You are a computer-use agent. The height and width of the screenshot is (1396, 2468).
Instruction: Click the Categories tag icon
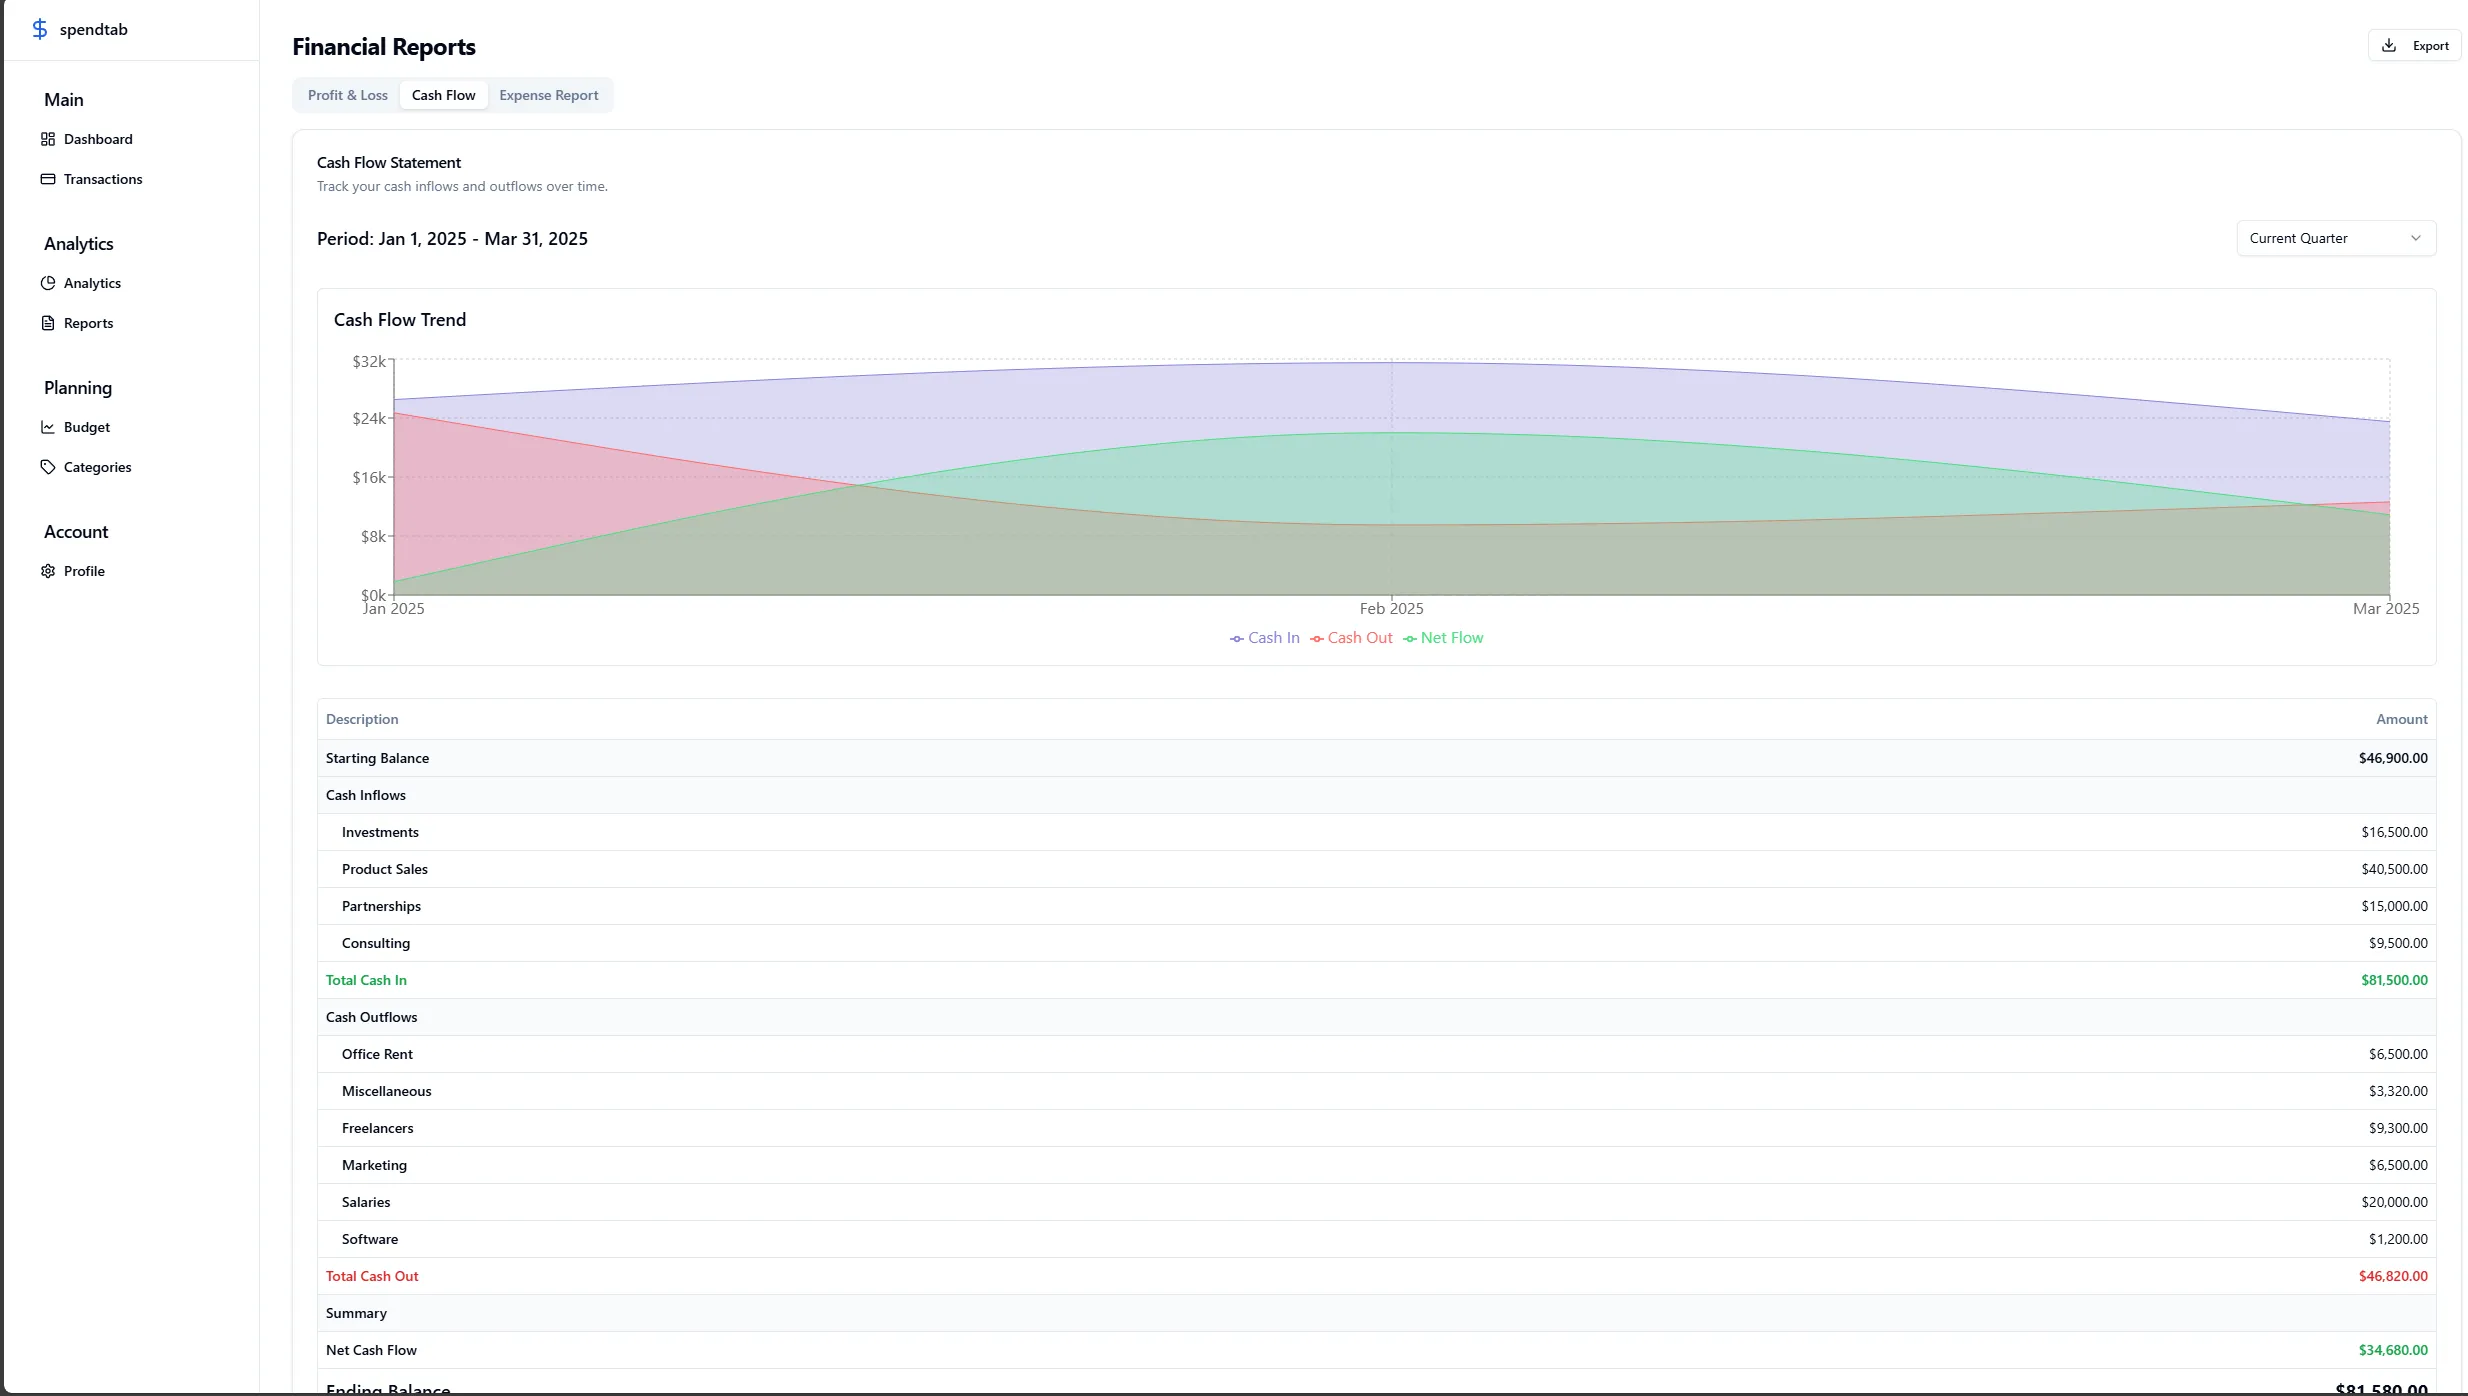pos(48,467)
